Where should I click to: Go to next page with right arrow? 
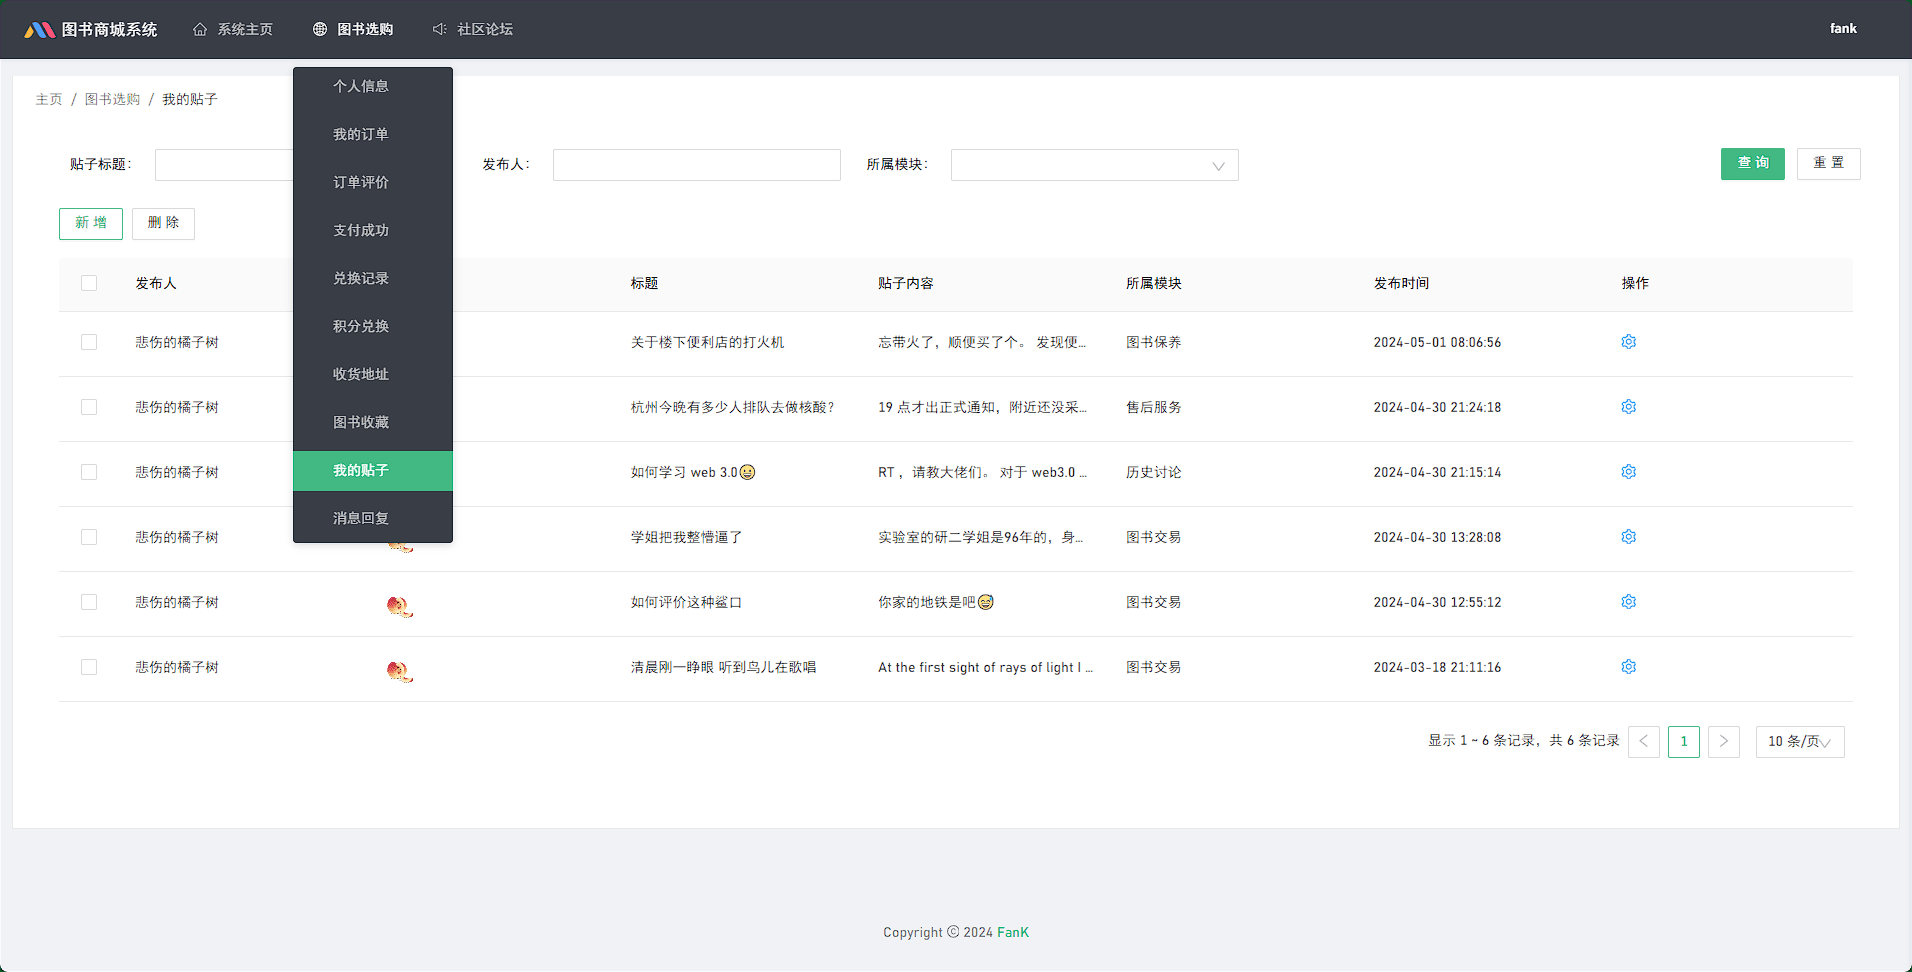click(x=1723, y=741)
